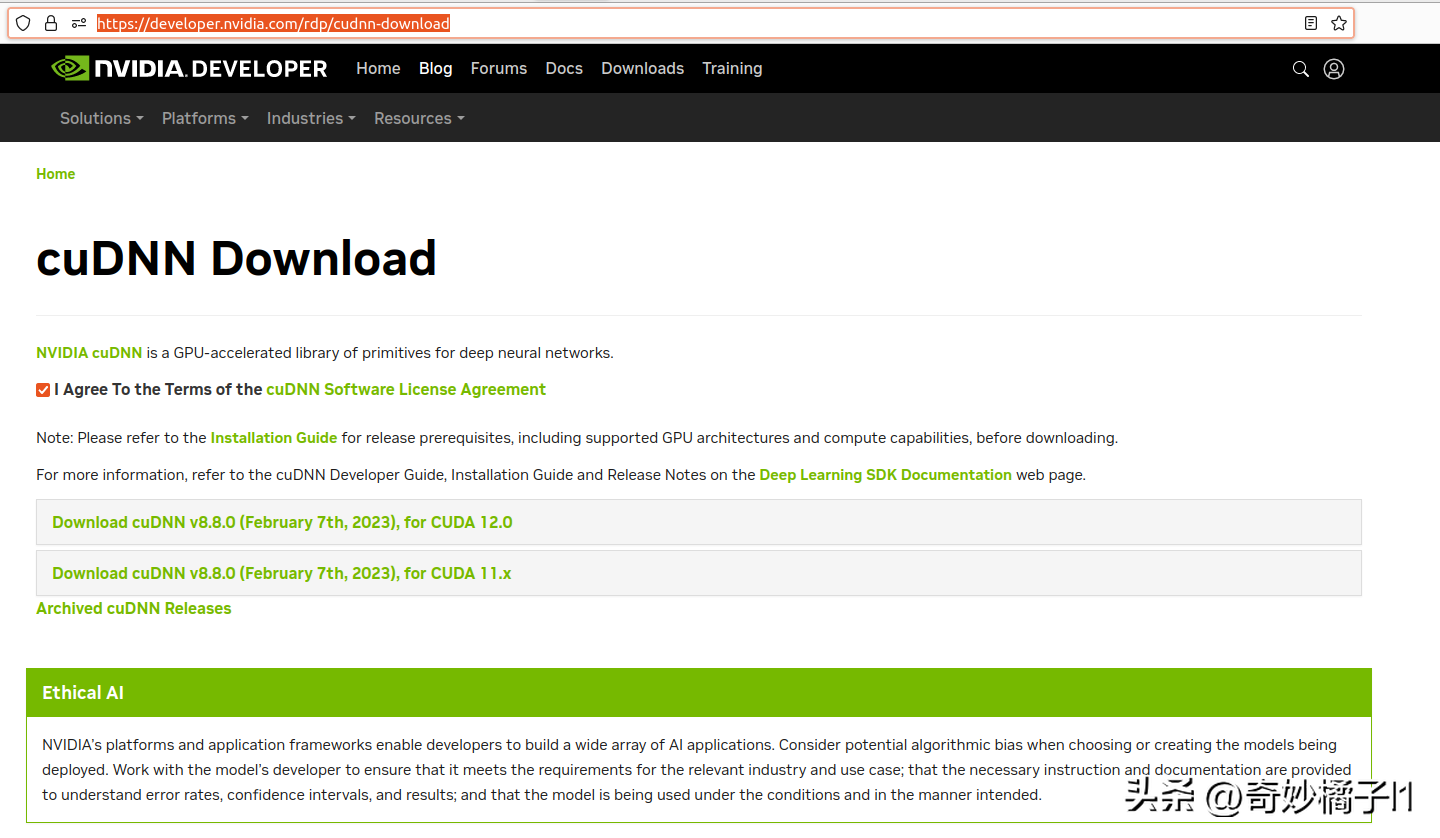This screenshot has height=838, width=1440.
Task: Open the Installation Guide link
Action: (274, 438)
